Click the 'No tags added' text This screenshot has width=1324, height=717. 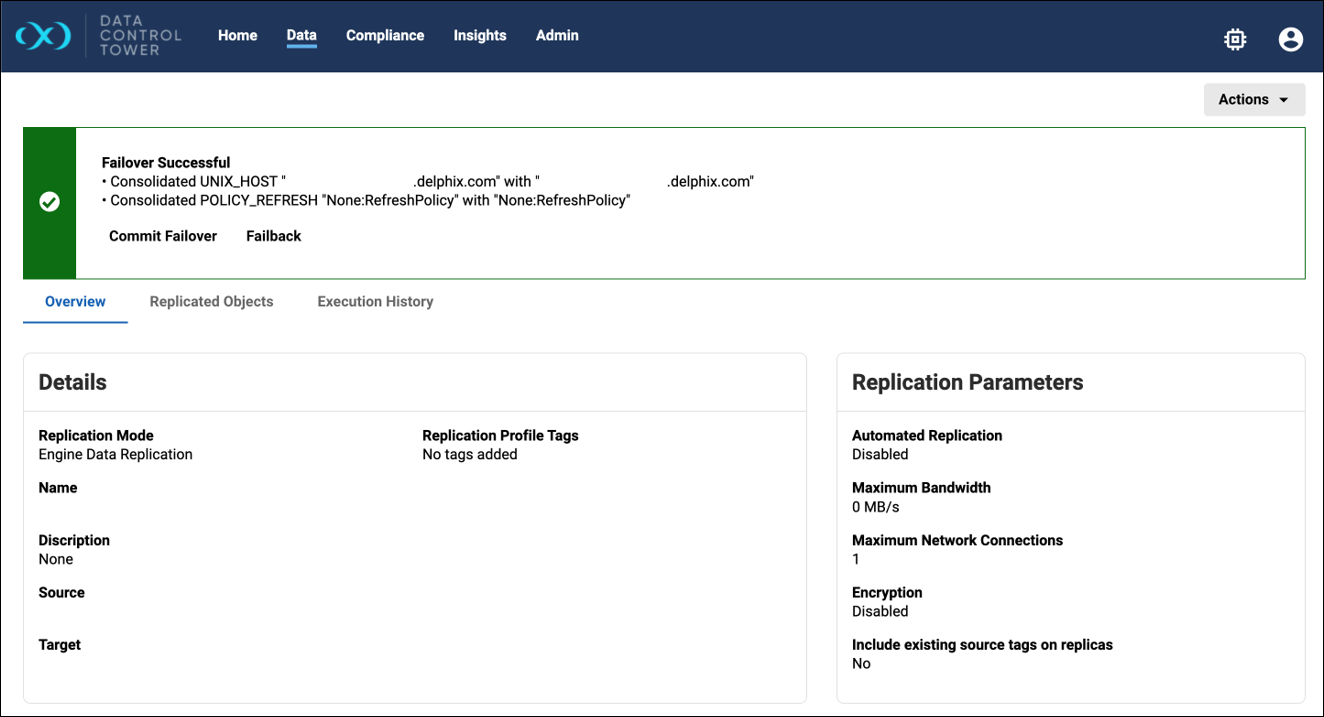point(470,454)
